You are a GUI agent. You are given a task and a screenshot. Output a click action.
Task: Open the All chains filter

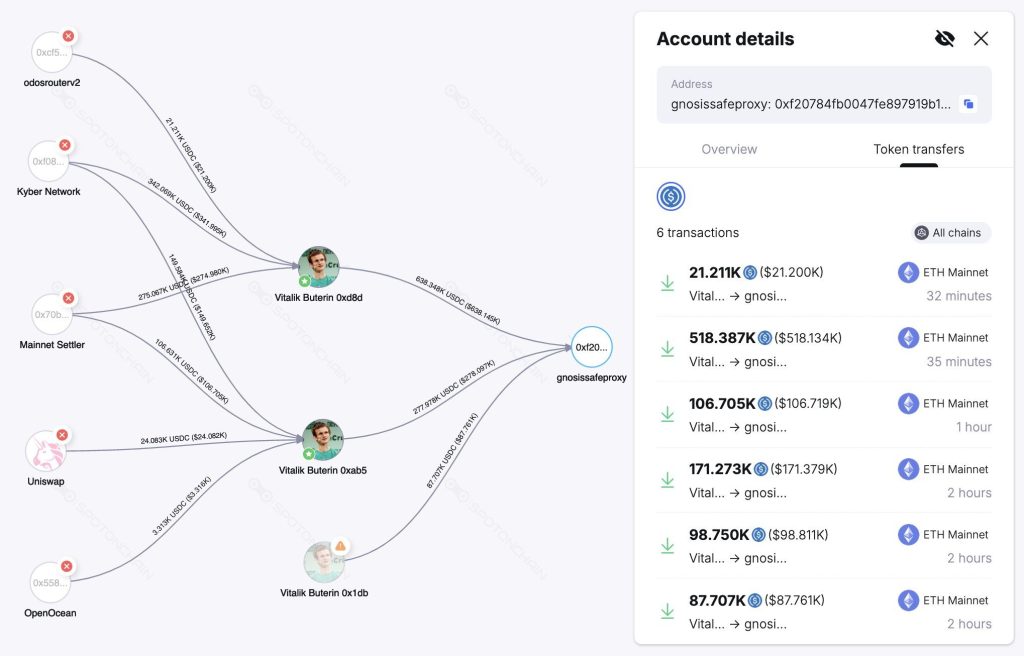(x=949, y=232)
